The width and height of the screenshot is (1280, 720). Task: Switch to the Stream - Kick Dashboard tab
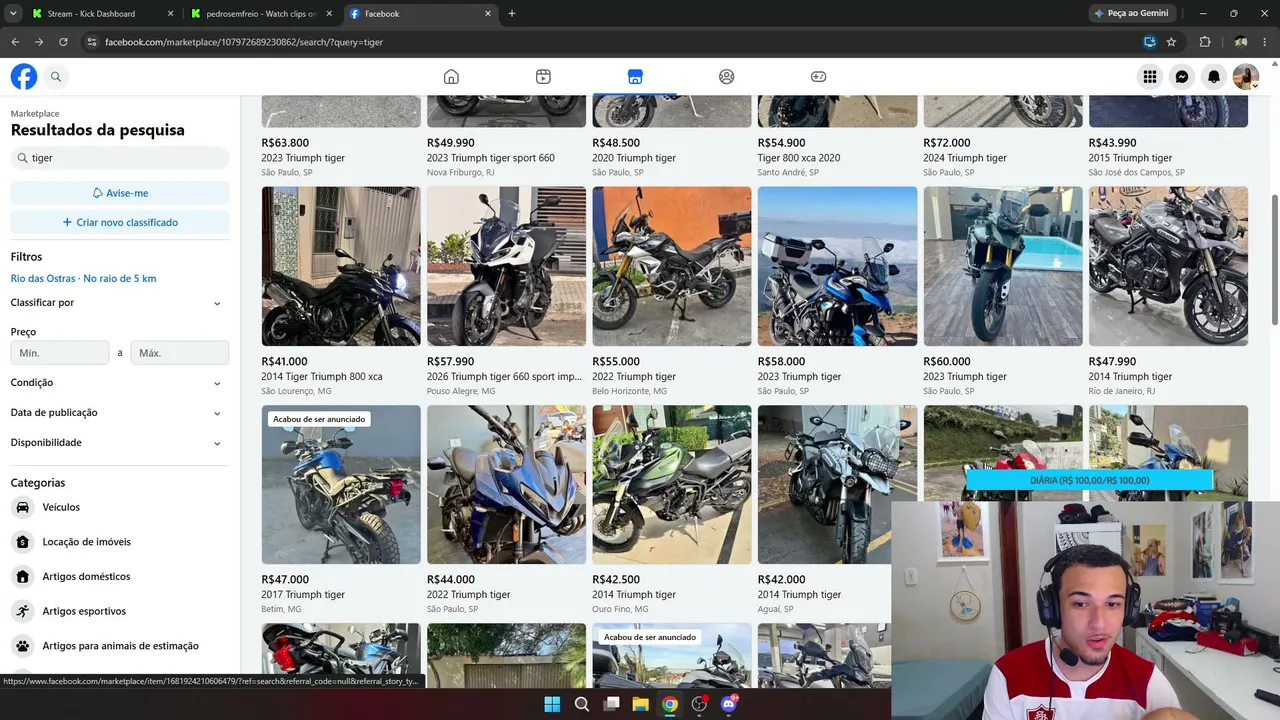pos(103,14)
